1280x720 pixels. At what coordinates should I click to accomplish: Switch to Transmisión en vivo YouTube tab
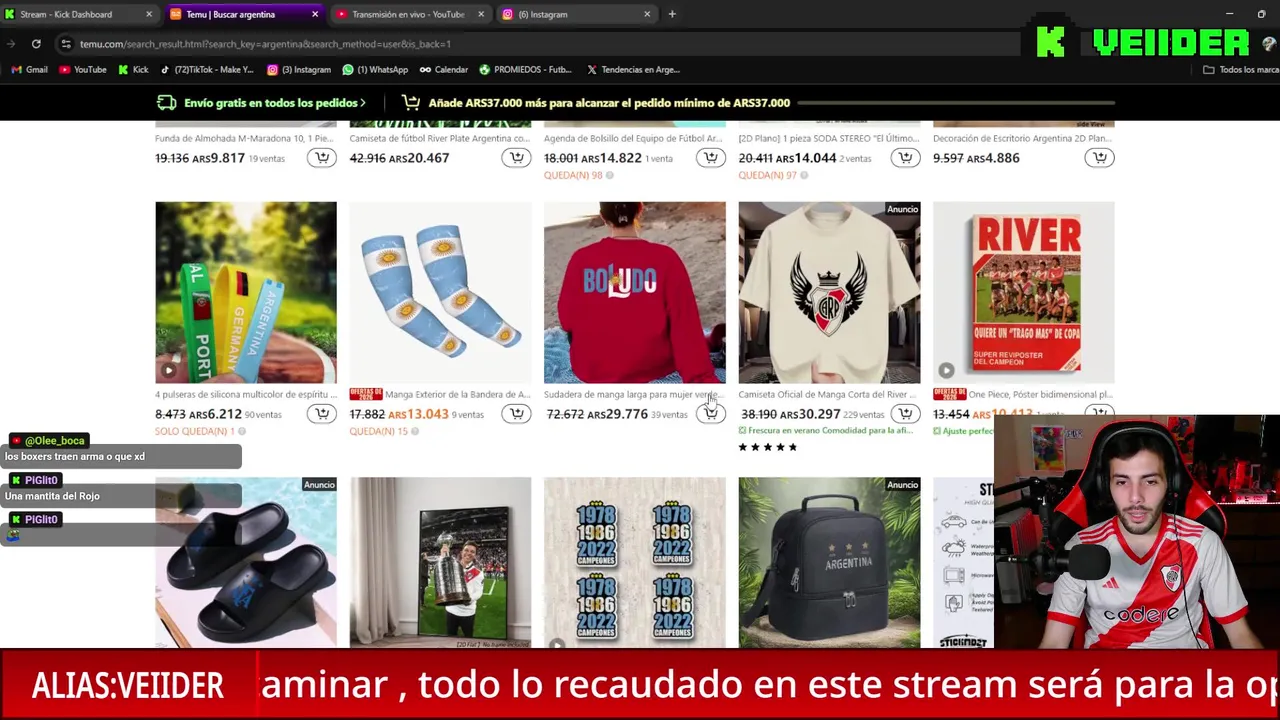tap(408, 14)
